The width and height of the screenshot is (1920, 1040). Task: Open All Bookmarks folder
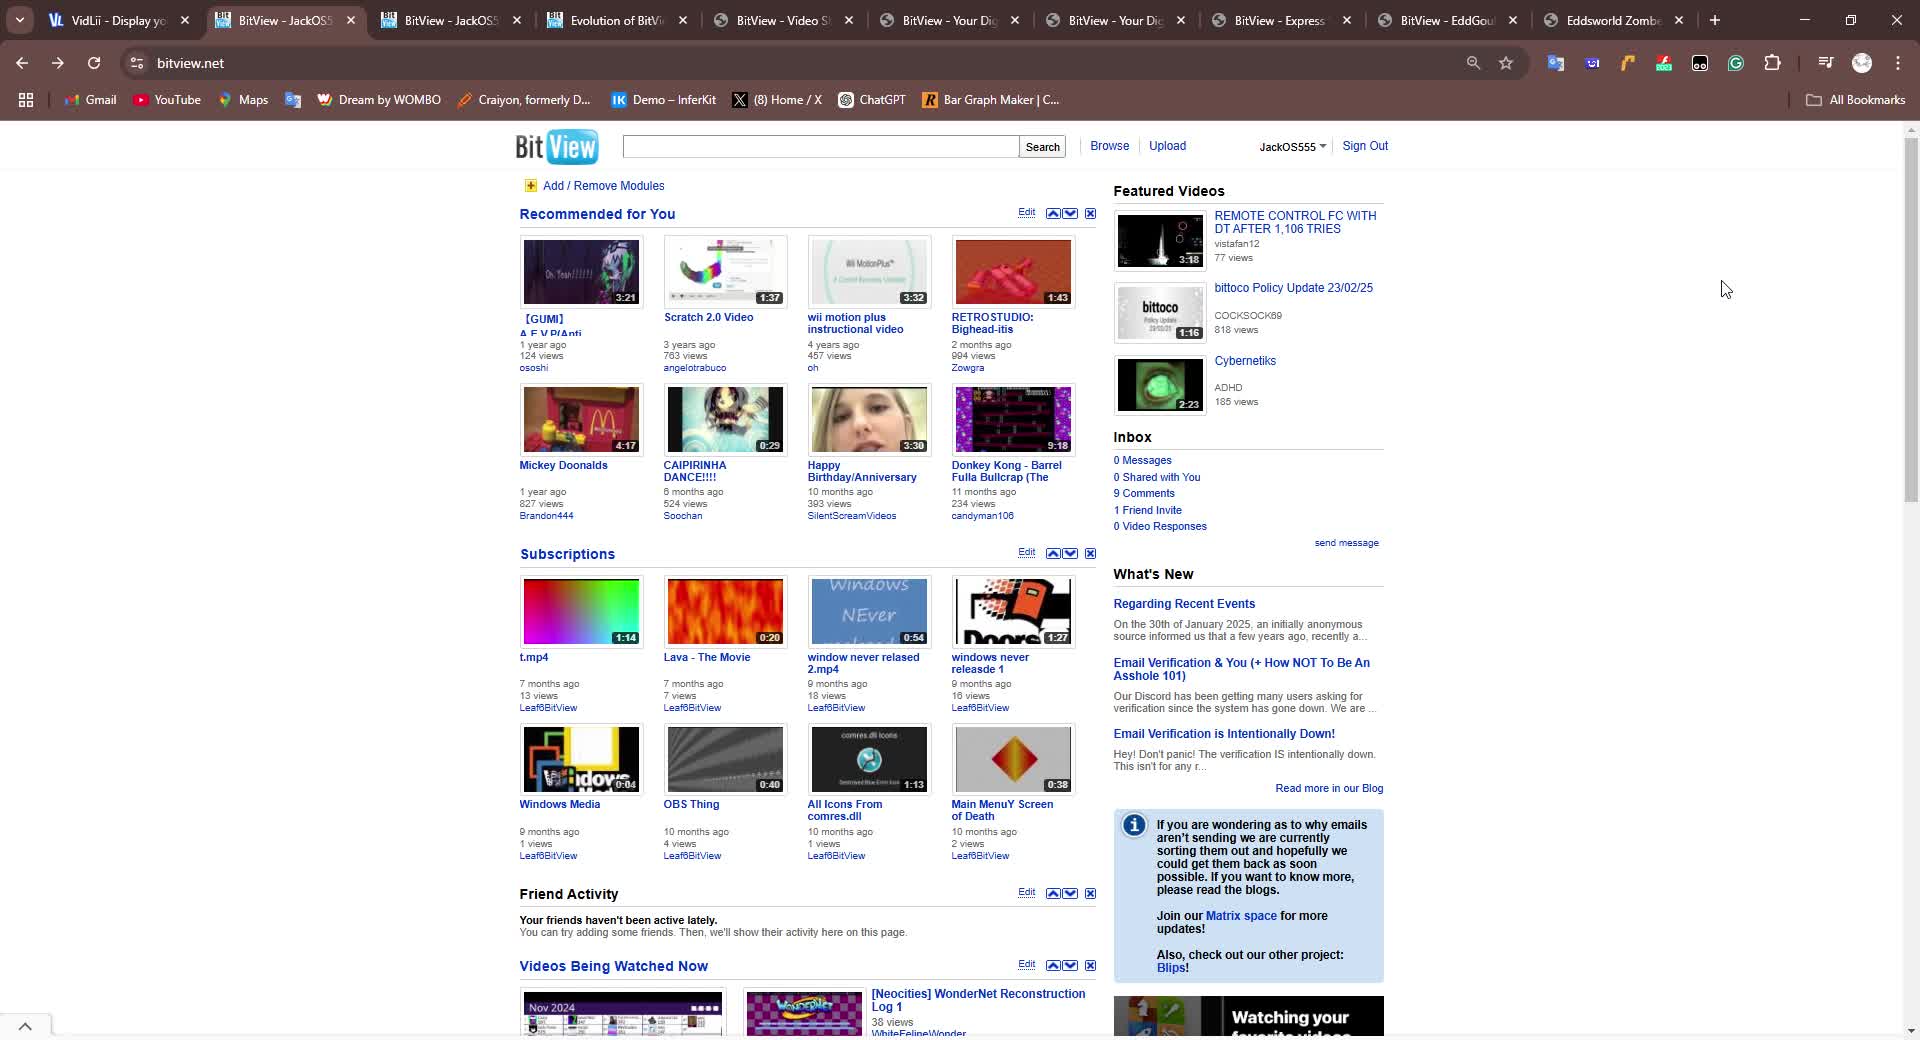click(x=1855, y=100)
